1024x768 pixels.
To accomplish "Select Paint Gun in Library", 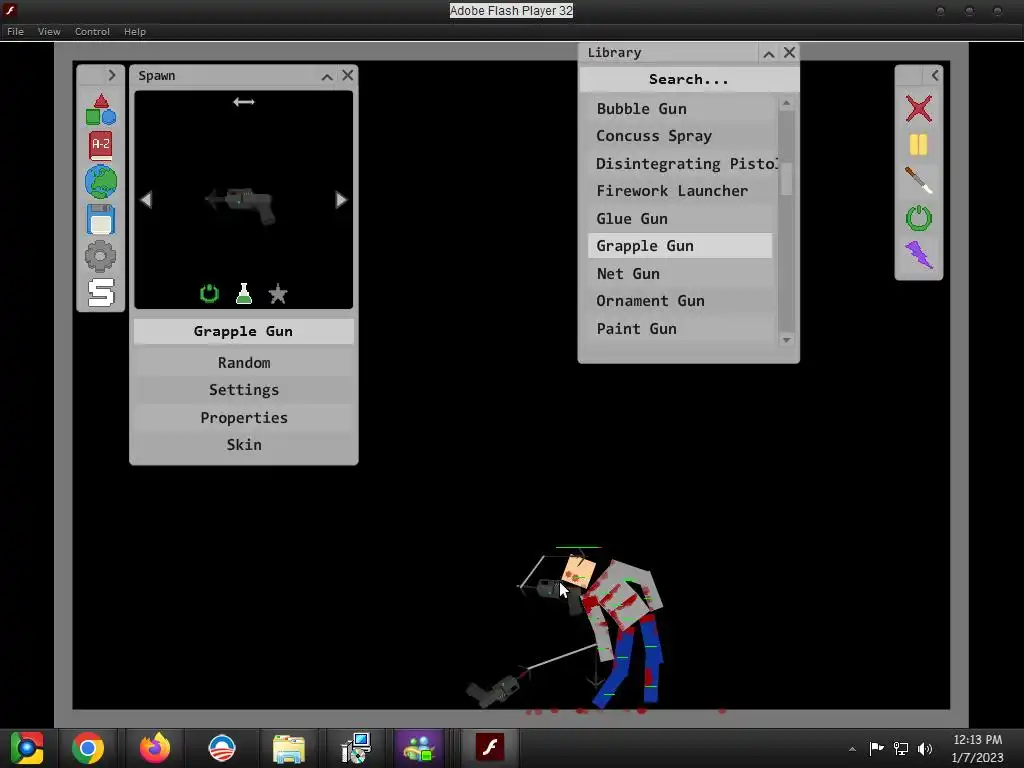I will tap(680, 328).
